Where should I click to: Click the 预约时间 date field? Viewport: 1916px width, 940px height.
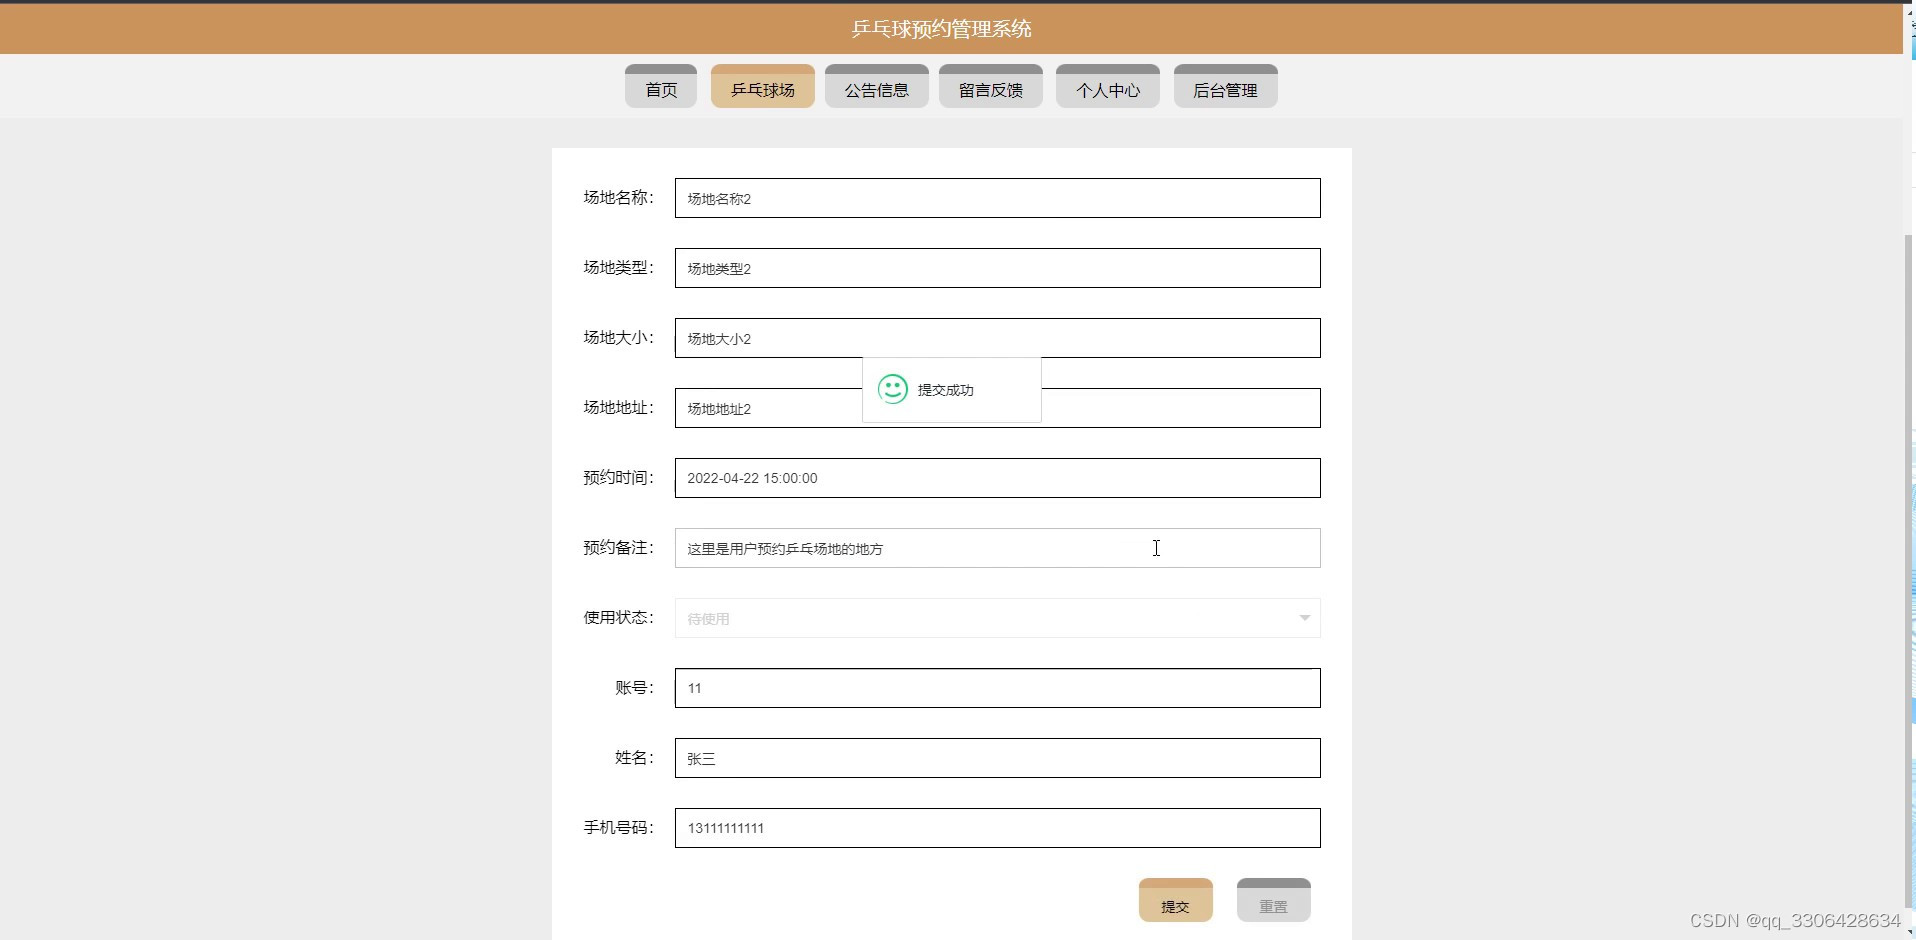997,478
